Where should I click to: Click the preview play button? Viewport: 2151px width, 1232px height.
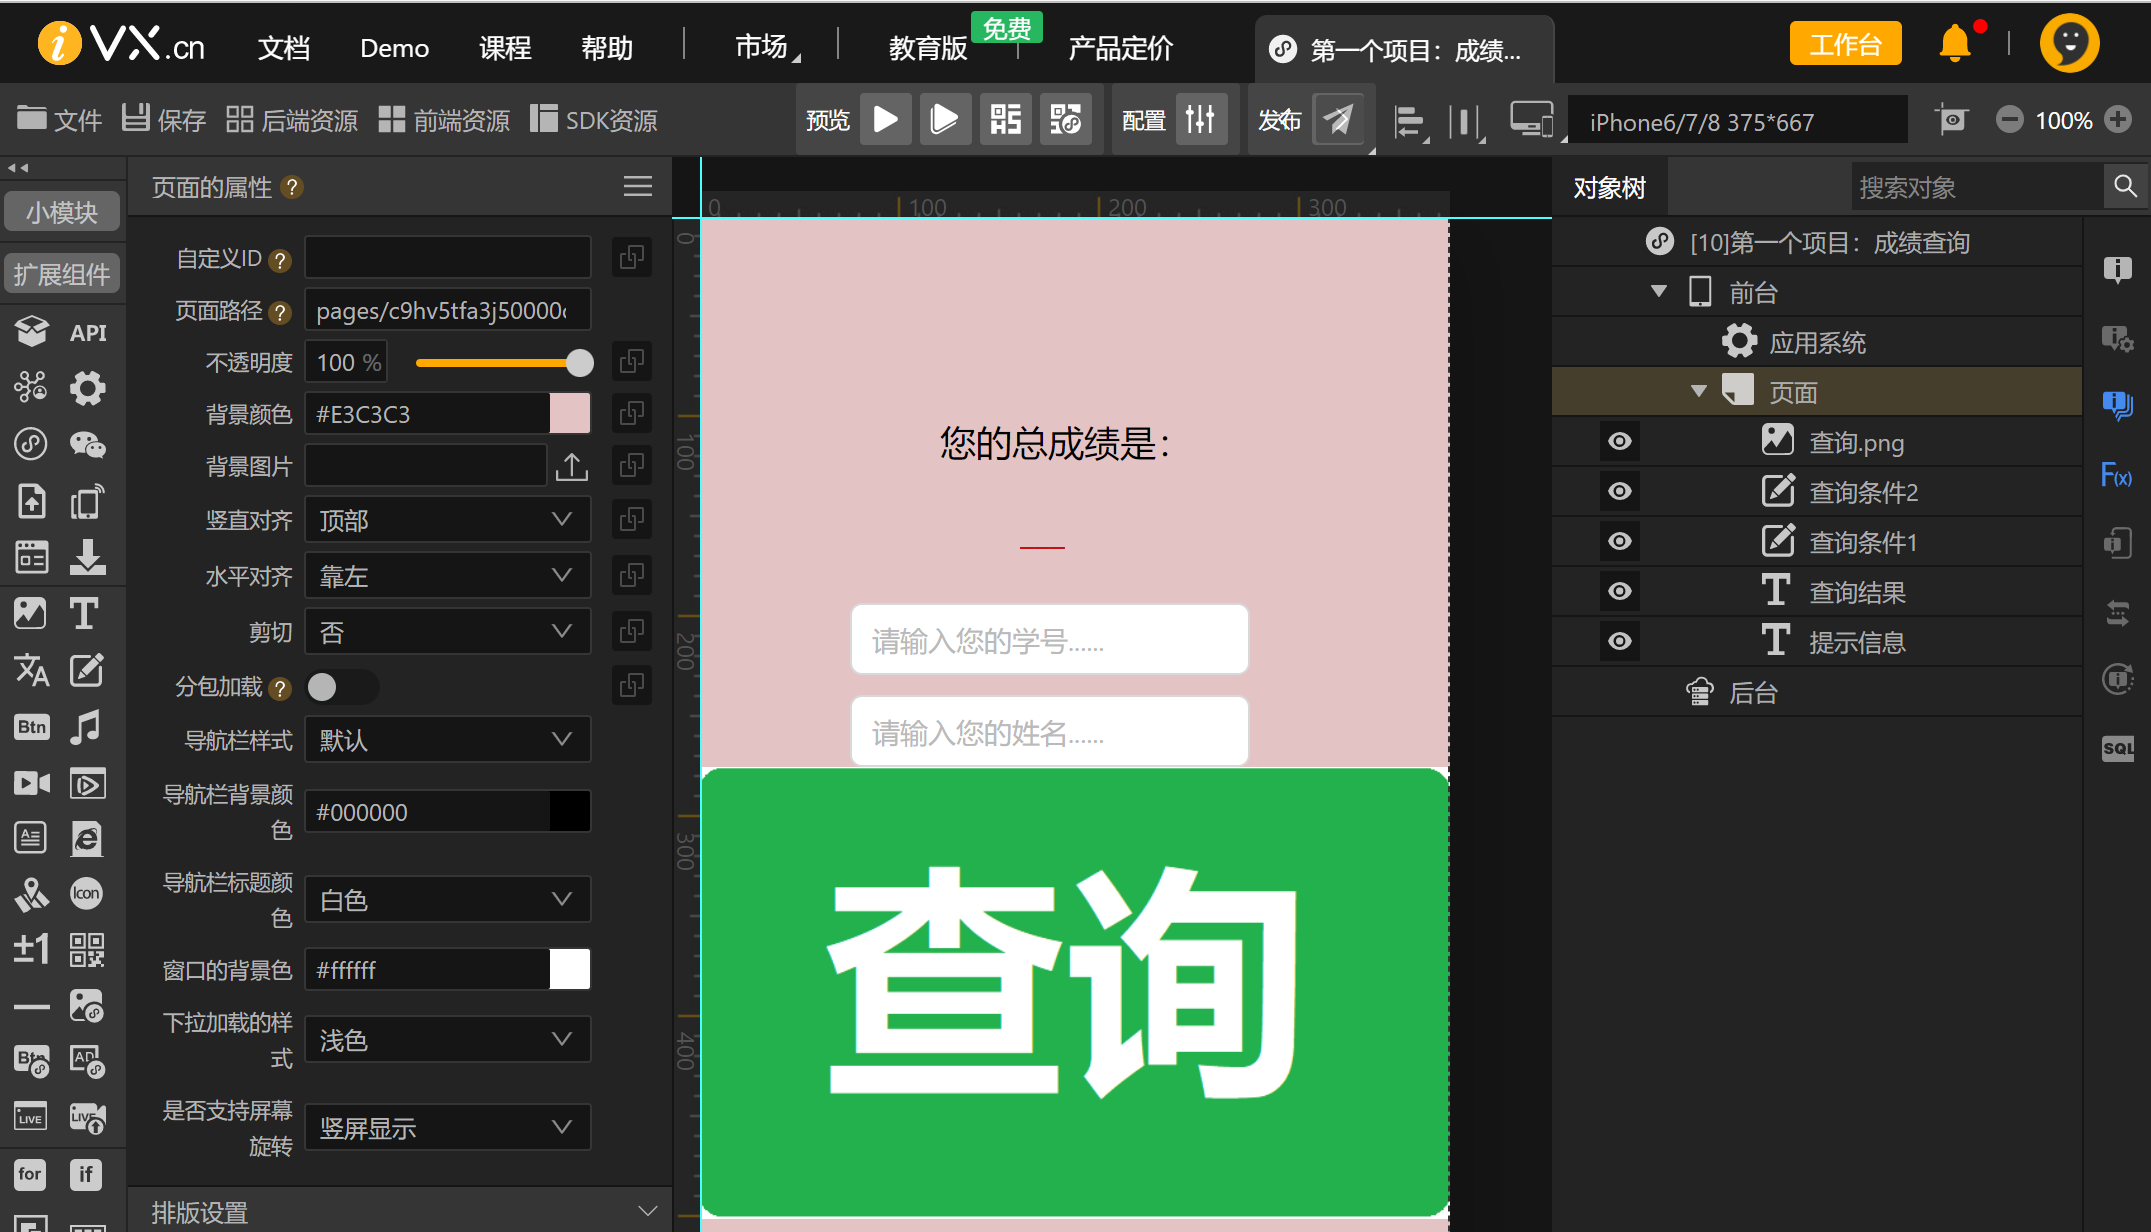click(885, 120)
